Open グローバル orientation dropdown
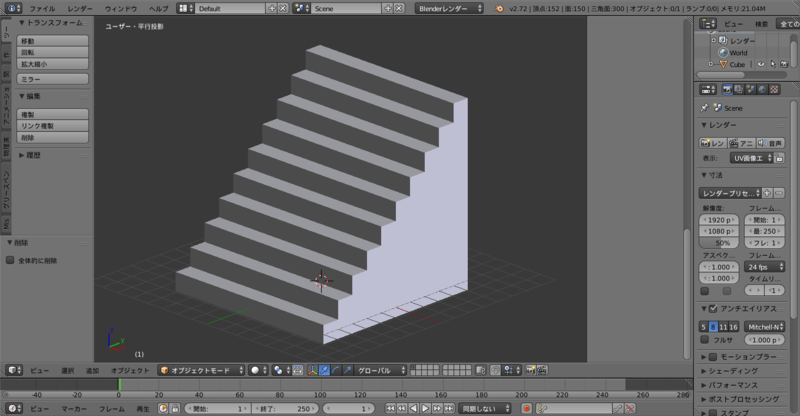 tap(381, 370)
